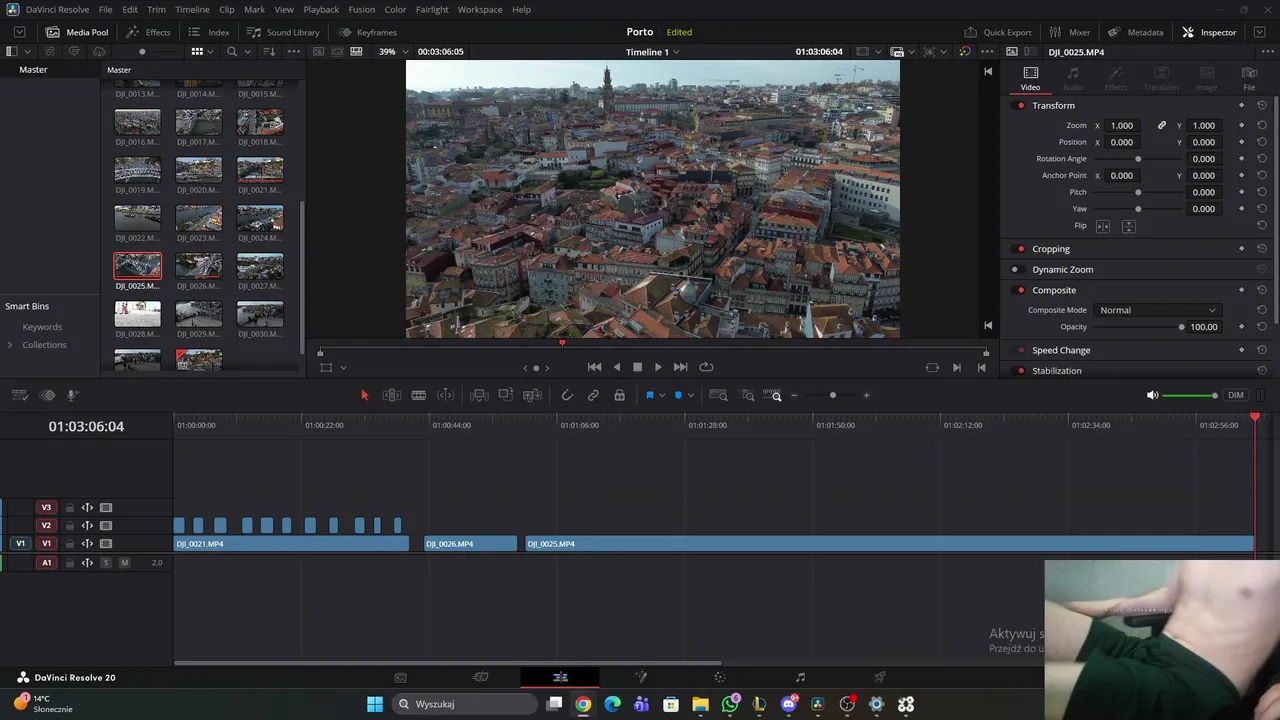Click the Quick Export button

click(x=998, y=32)
